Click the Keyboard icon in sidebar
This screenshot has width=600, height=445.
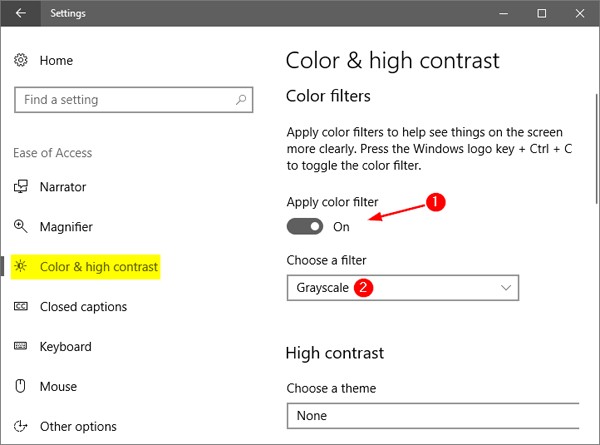pos(21,346)
